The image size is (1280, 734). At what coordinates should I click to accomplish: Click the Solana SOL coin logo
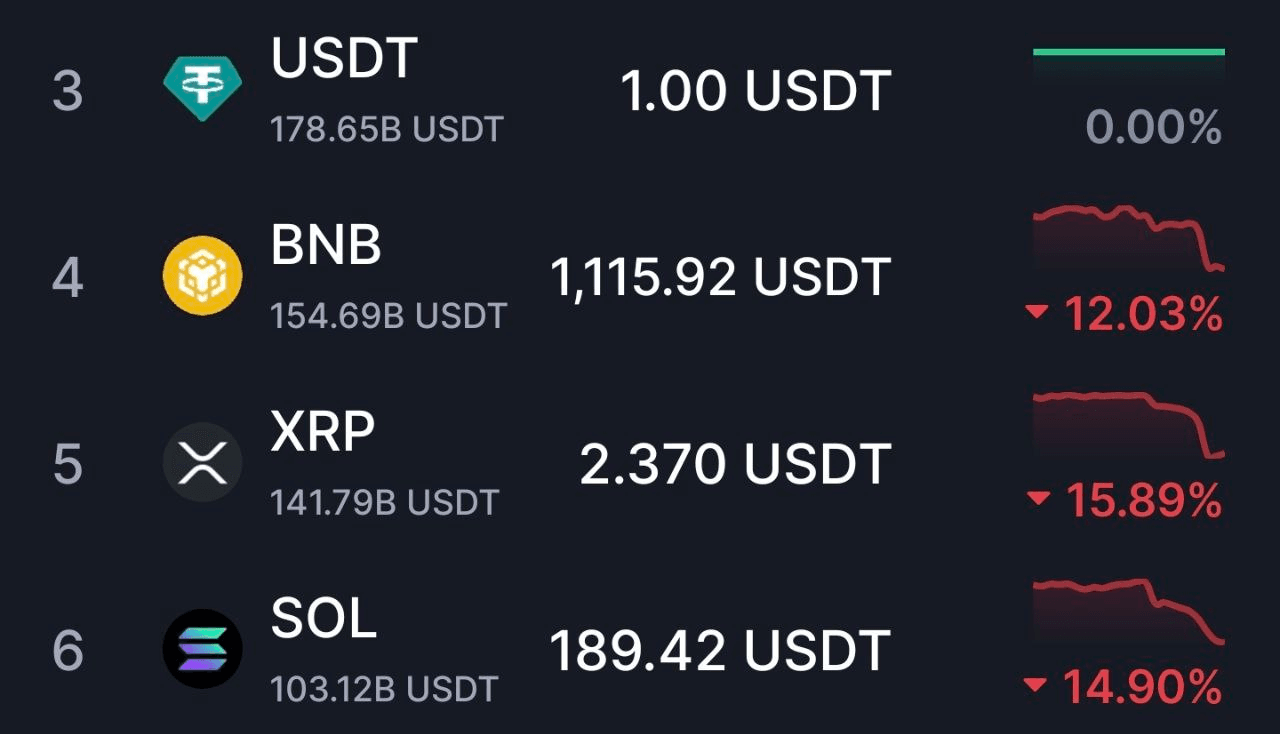pos(203,649)
